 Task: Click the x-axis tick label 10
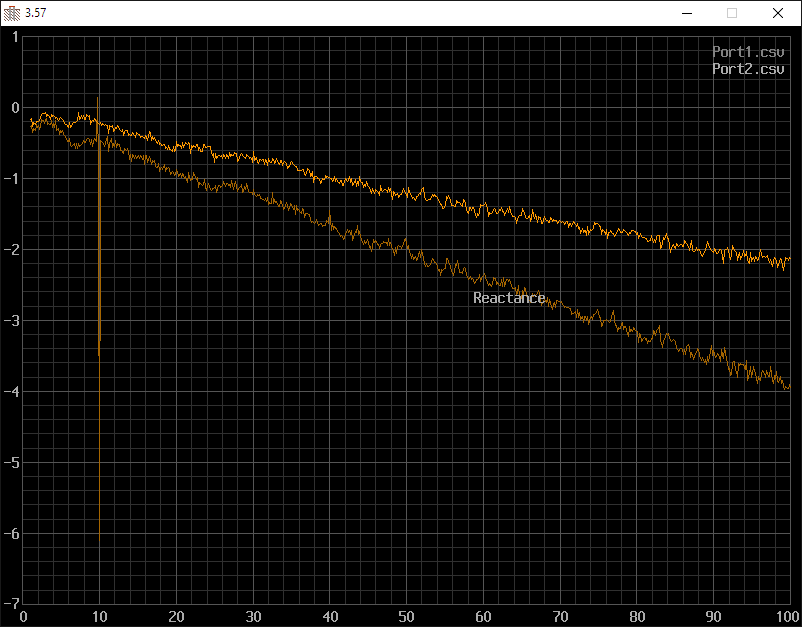point(99,617)
